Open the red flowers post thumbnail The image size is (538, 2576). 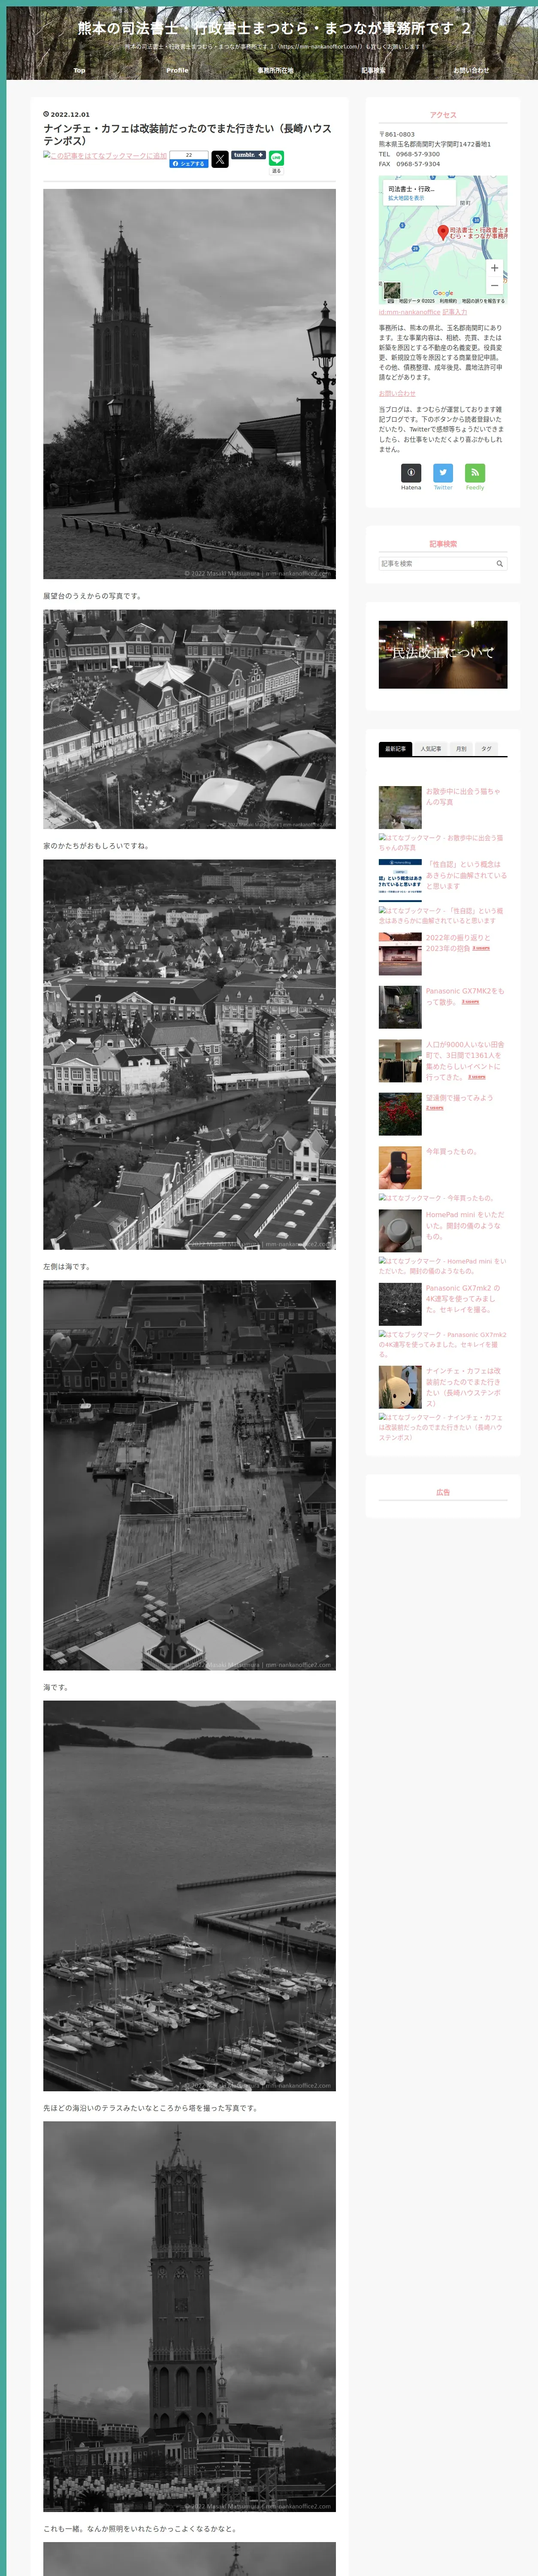pos(400,1114)
